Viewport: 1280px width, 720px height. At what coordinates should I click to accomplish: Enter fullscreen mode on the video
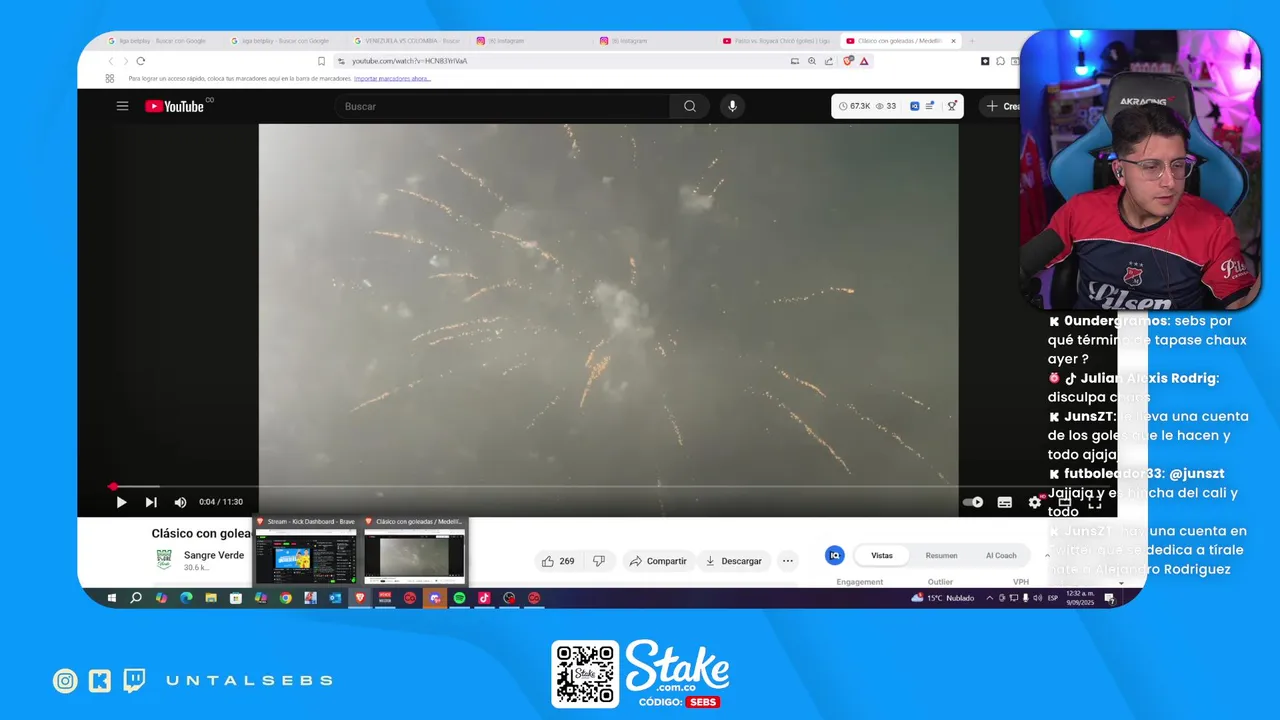point(1094,502)
